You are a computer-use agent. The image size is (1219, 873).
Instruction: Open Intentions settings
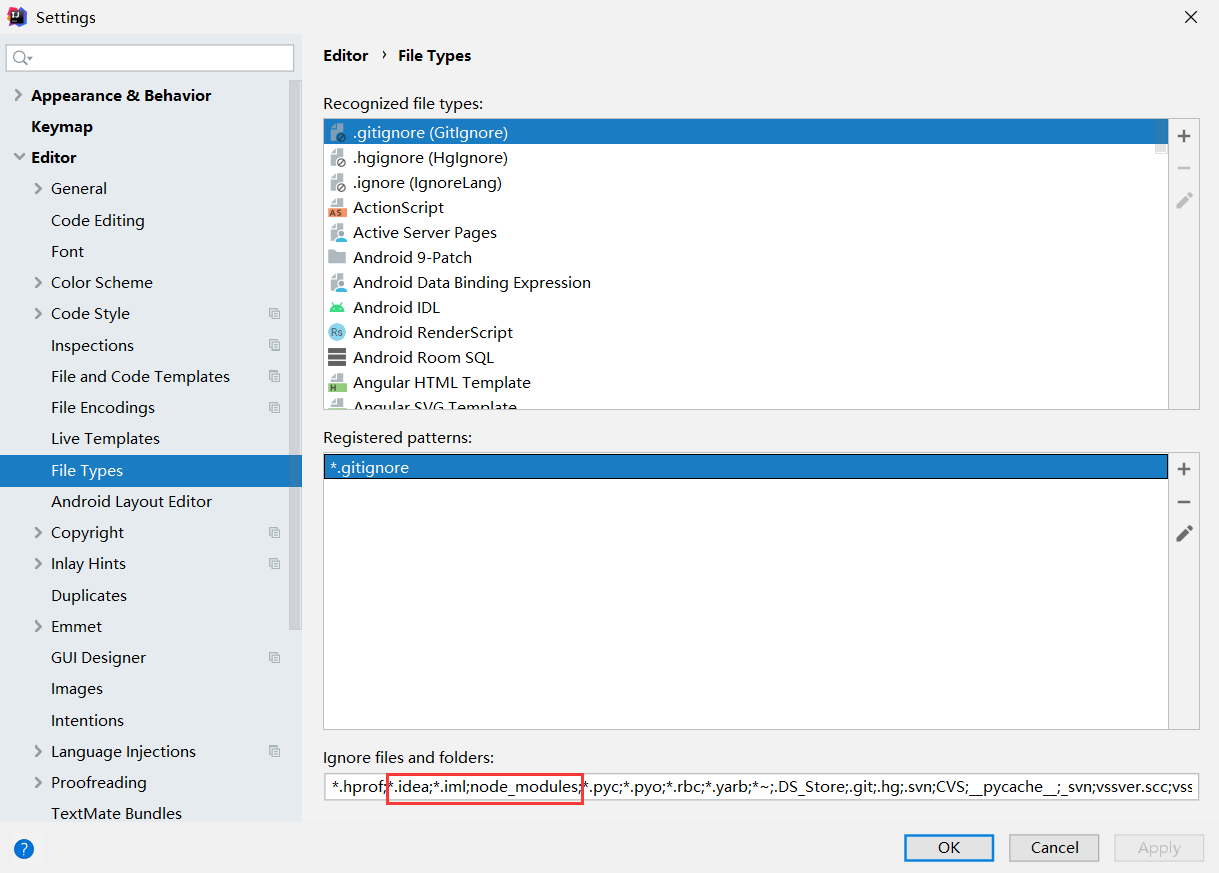pos(87,720)
